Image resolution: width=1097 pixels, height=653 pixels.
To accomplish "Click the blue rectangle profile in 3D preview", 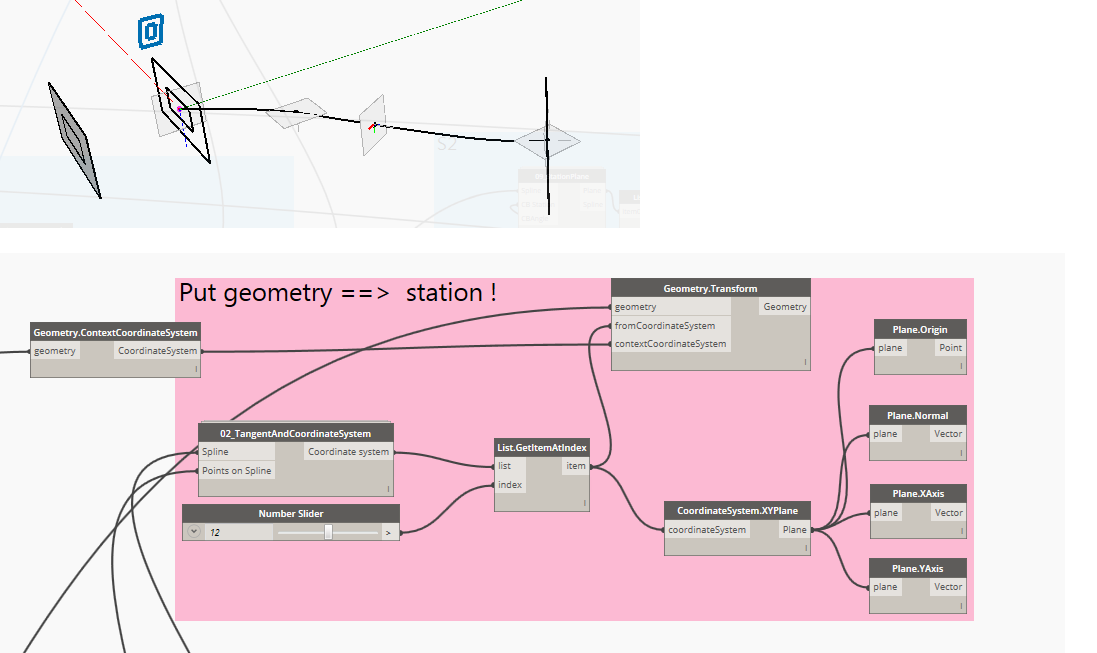I will pos(151,31).
